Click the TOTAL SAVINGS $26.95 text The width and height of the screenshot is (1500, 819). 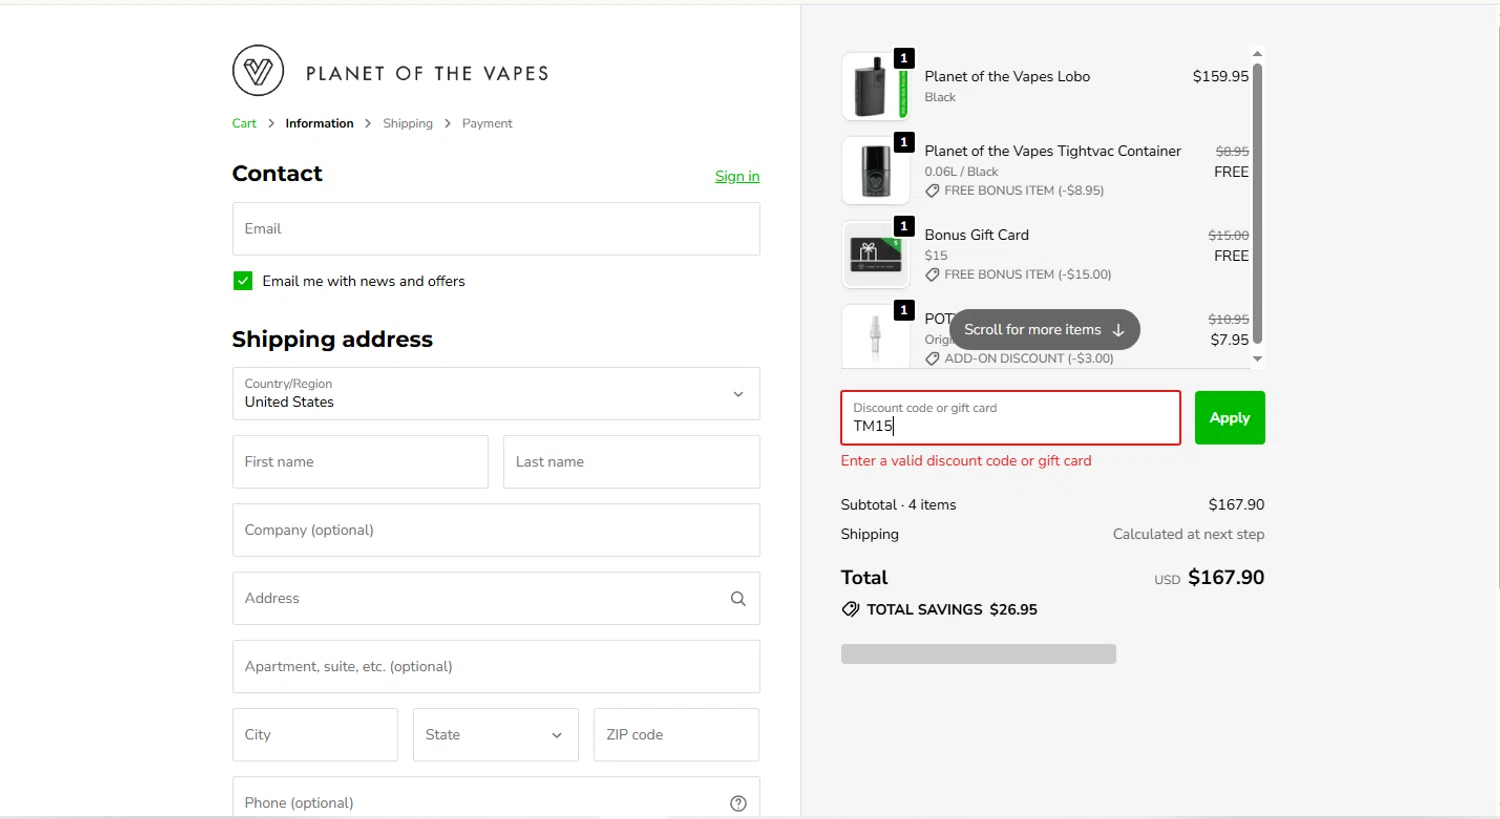click(952, 609)
